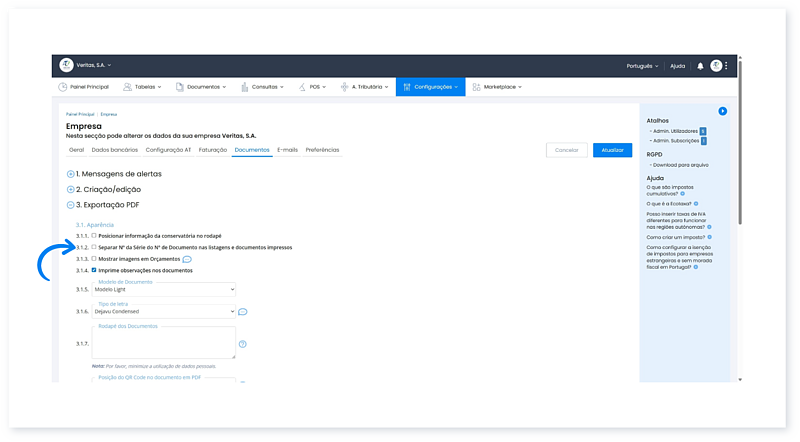This screenshot has height=442, width=800.
Task: Open Admin. Utilizadores shortcut
Action: [x=675, y=131]
